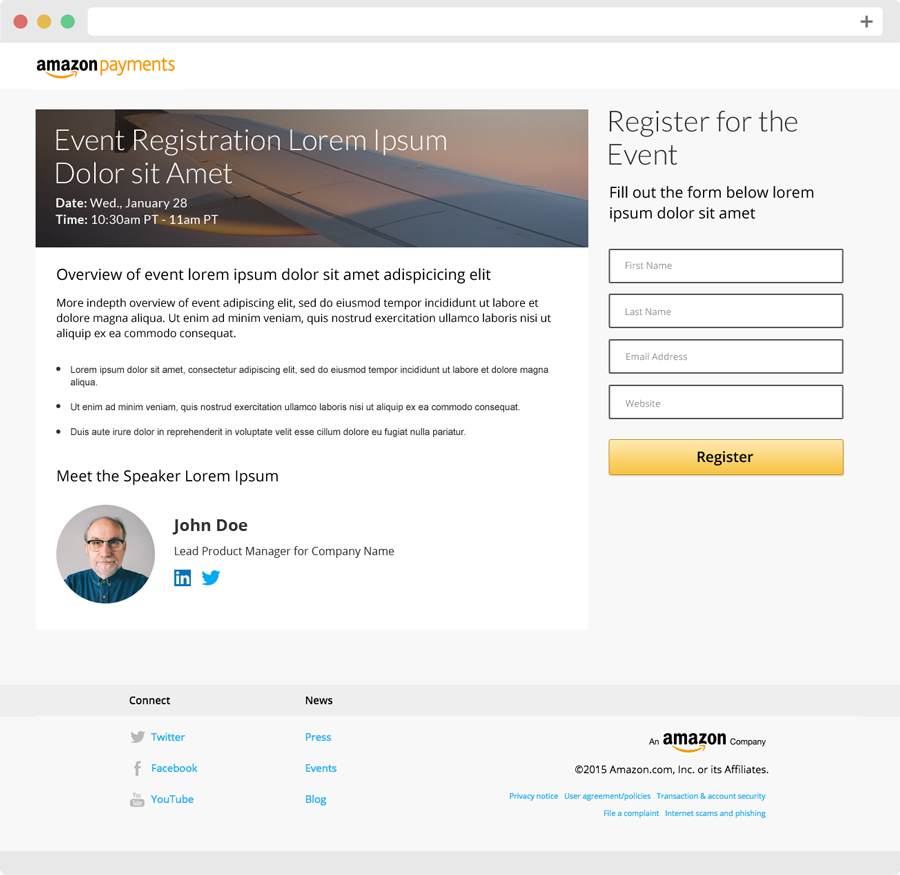Select the Email Address field

coord(726,357)
